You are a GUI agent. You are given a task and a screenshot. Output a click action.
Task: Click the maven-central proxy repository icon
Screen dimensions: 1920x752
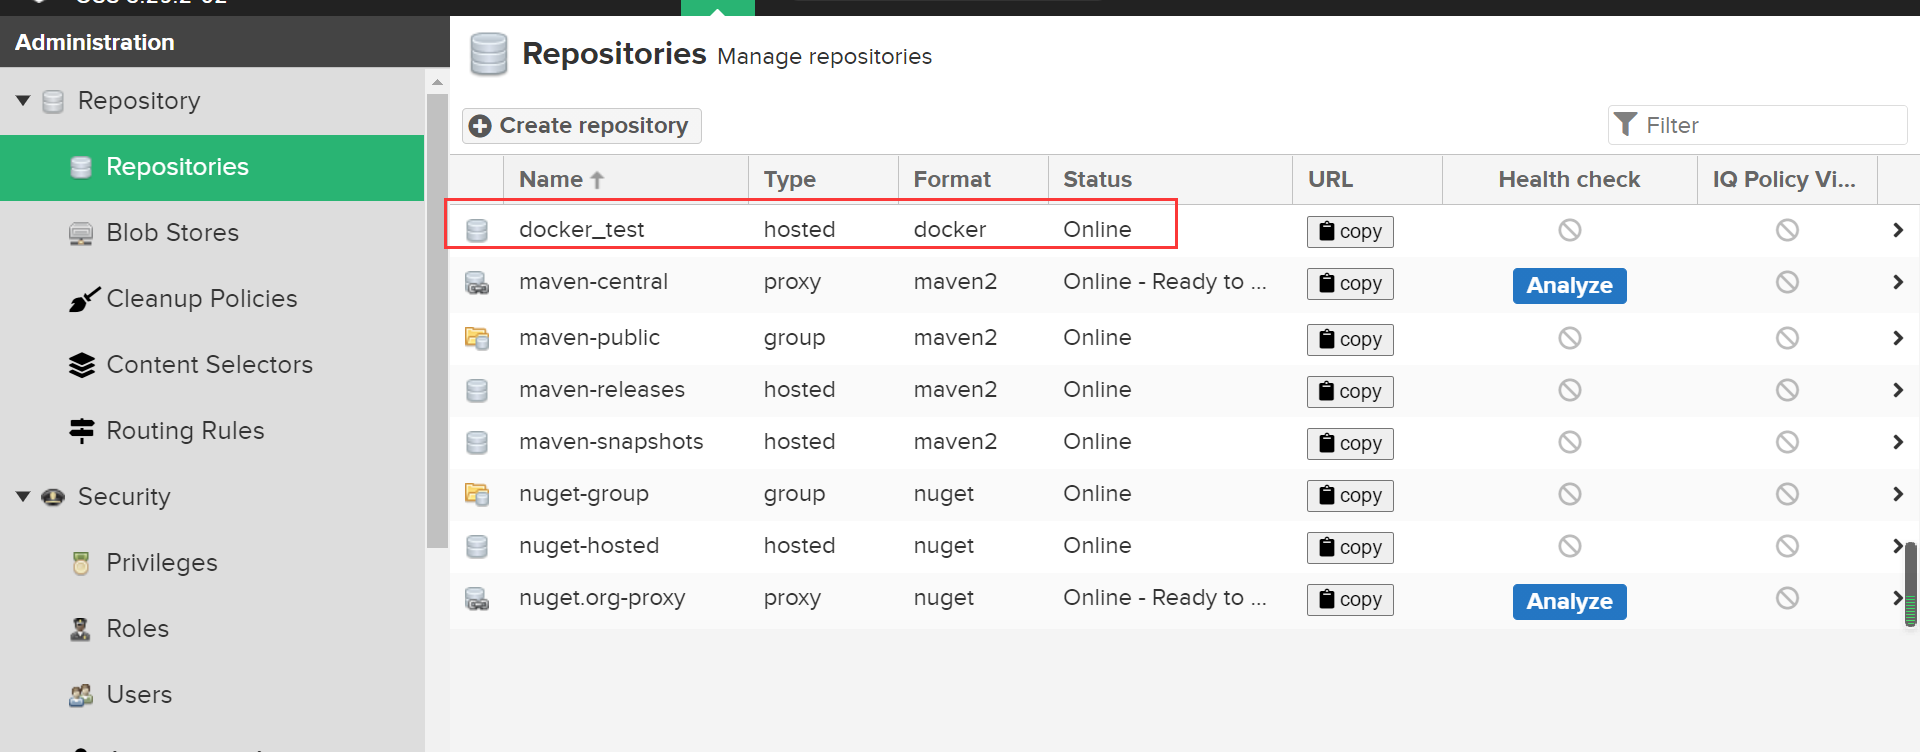477,283
